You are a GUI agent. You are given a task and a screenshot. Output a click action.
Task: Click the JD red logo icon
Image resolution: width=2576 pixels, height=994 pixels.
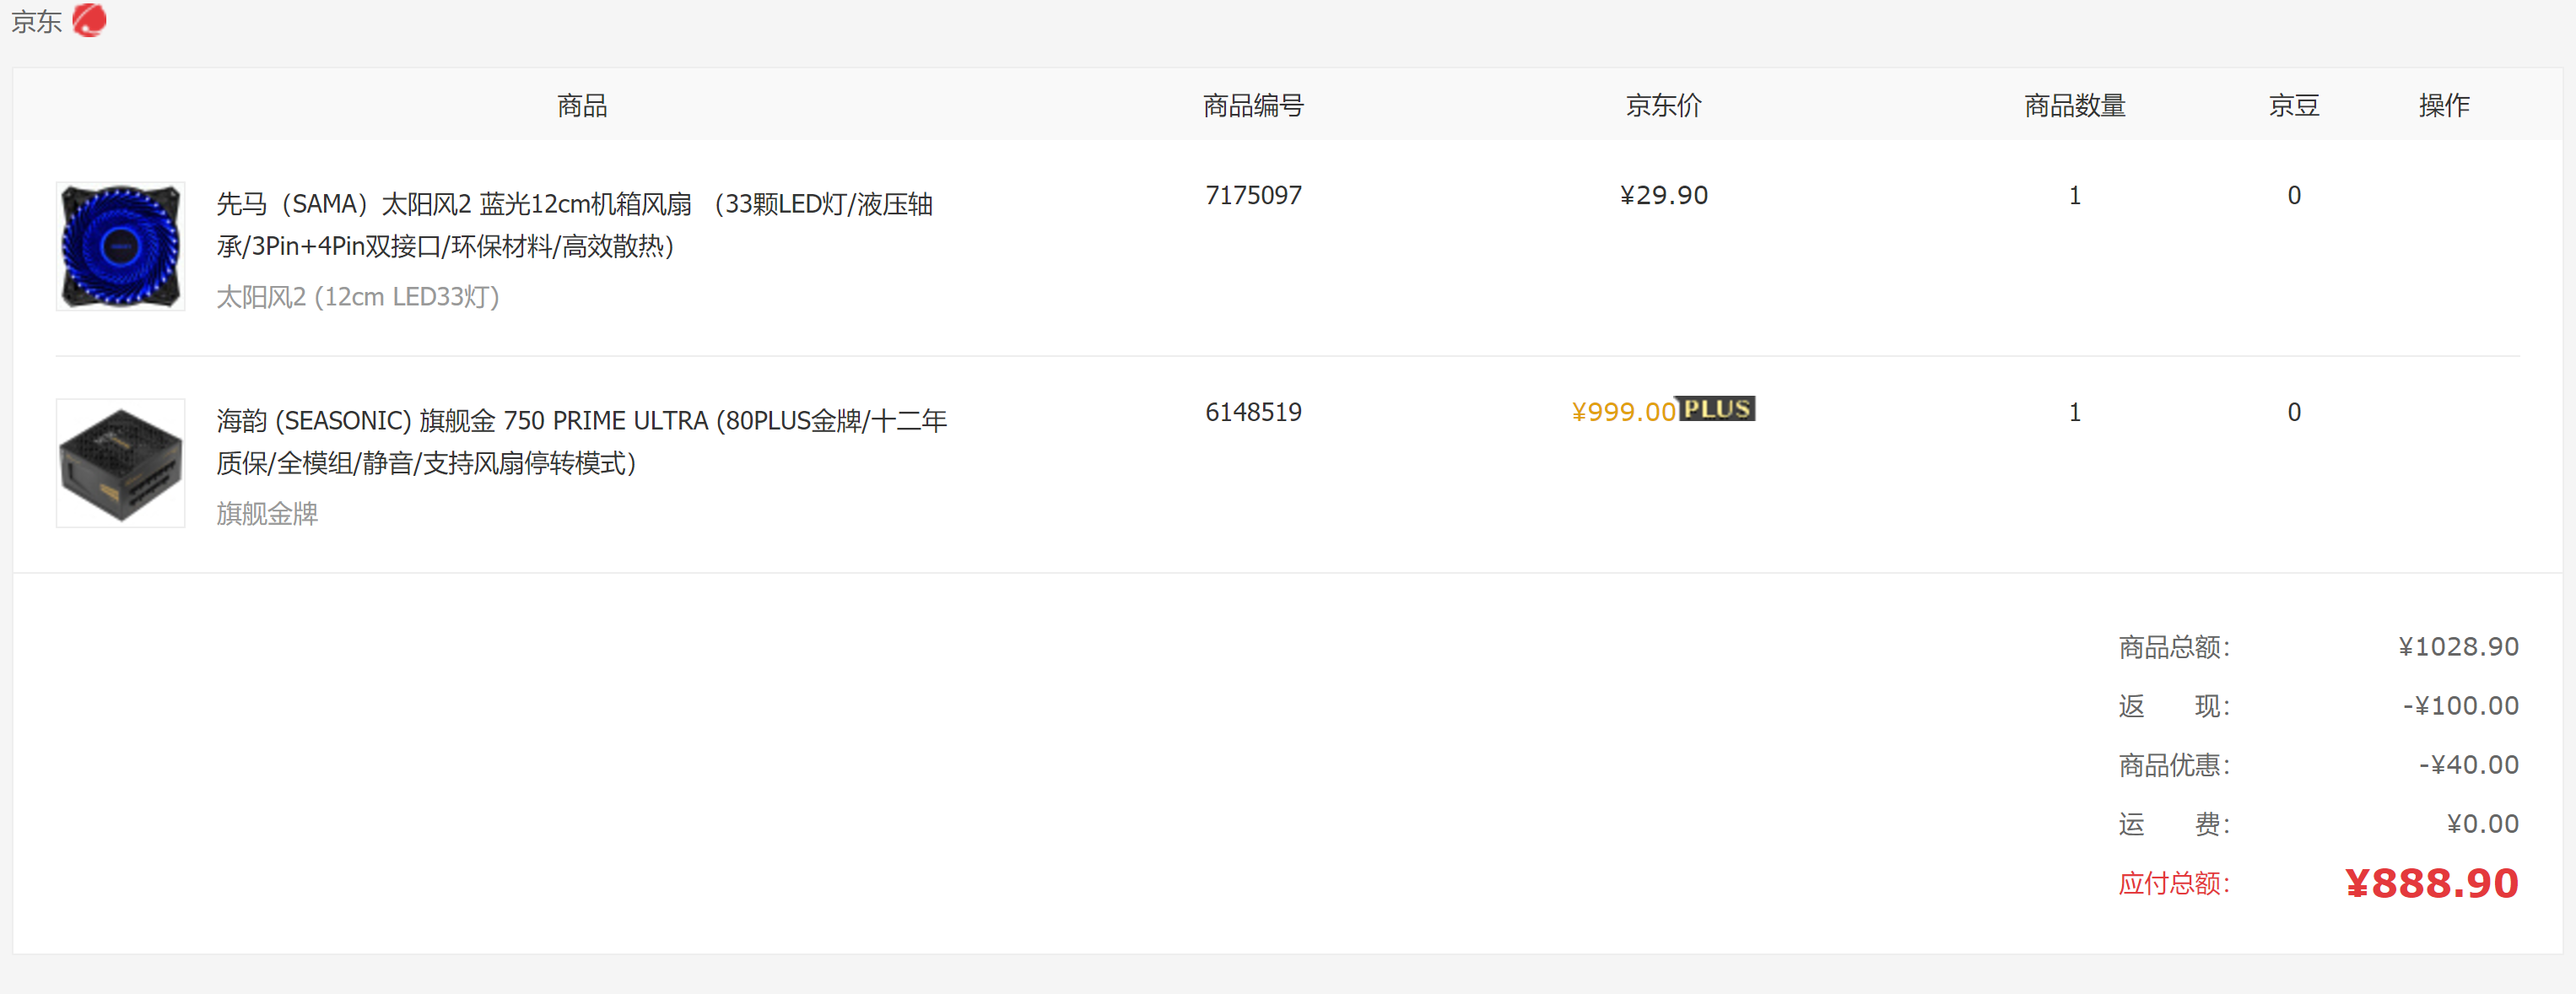(x=90, y=20)
